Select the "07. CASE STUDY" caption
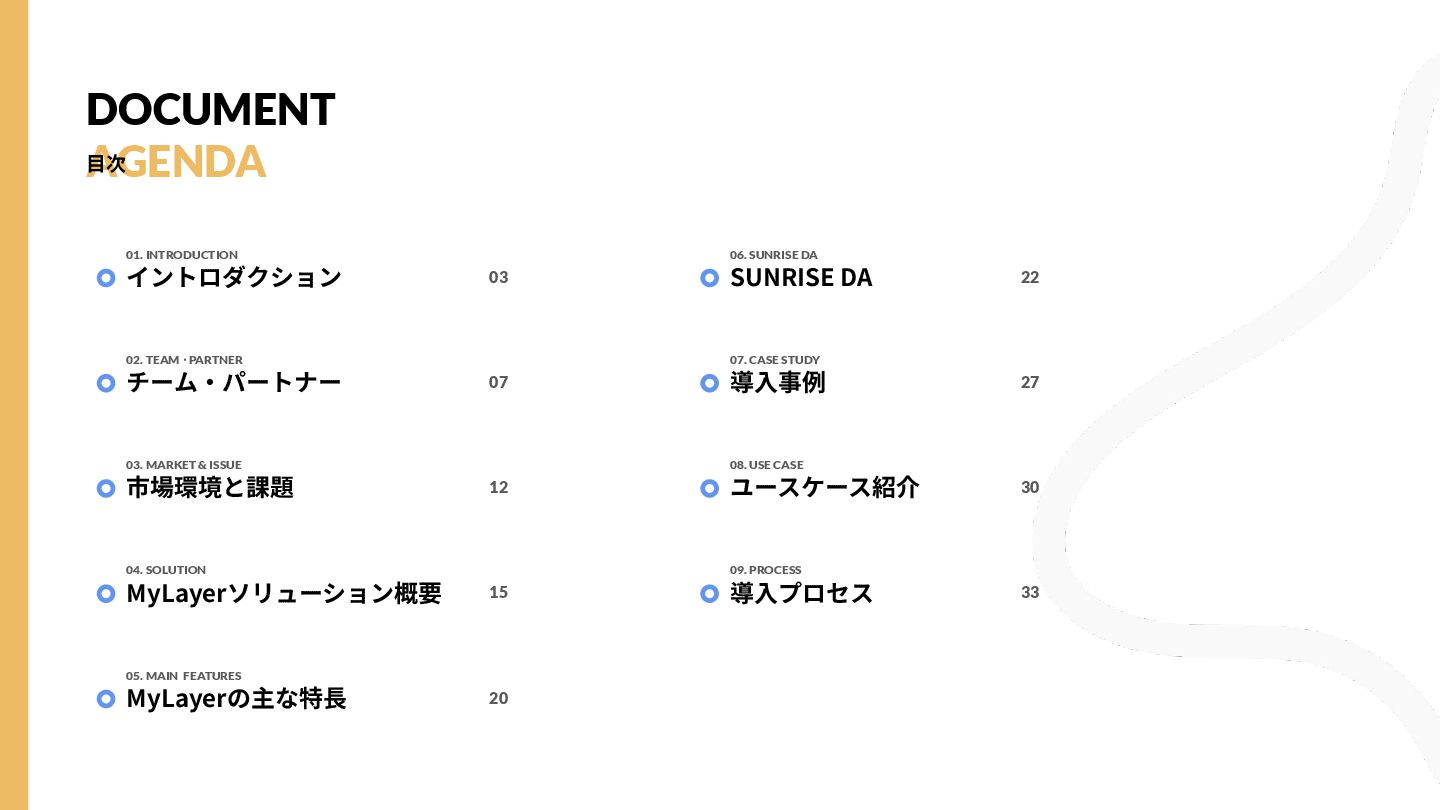Viewport: 1440px width, 810px height. point(775,360)
